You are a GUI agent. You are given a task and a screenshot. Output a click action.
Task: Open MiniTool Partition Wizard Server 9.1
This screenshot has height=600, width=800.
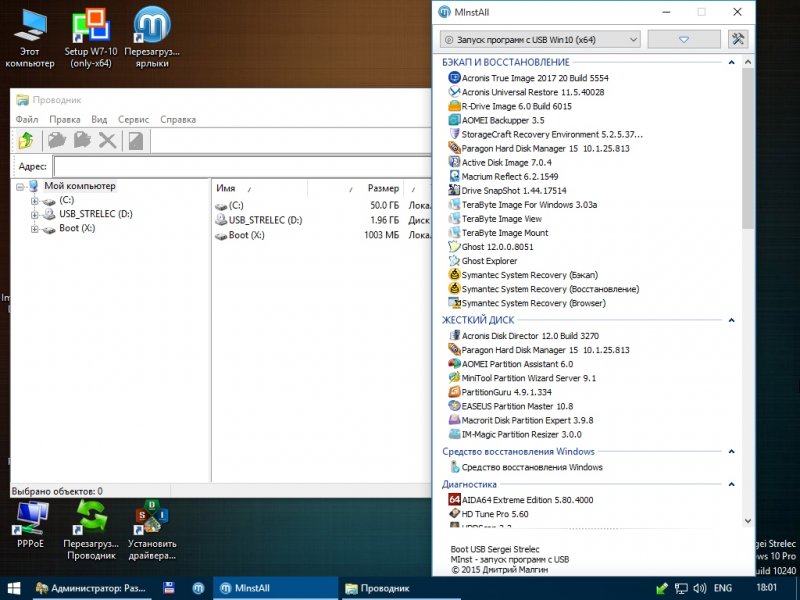click(522, 378)
